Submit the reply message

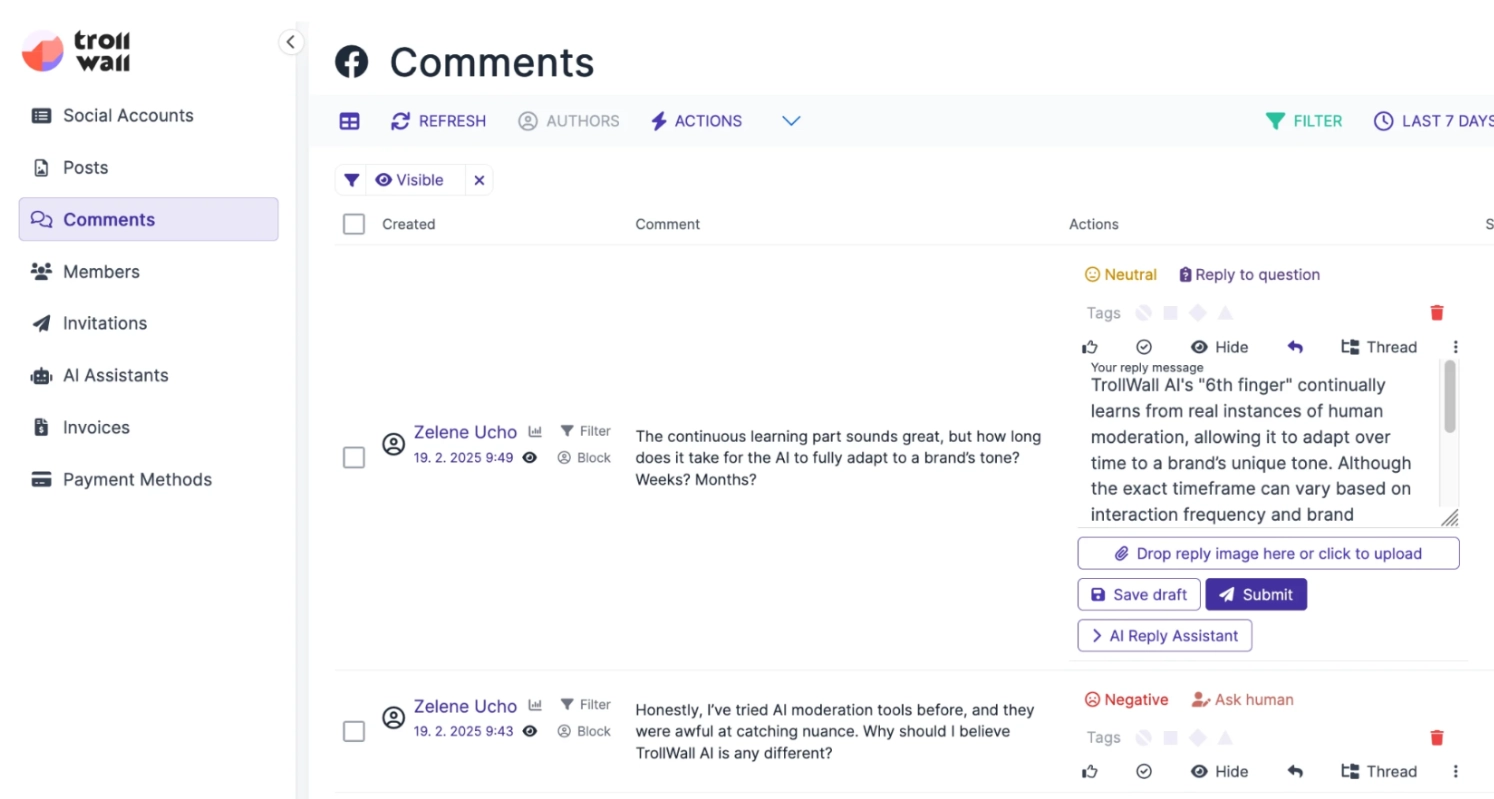coord(1256,594)
